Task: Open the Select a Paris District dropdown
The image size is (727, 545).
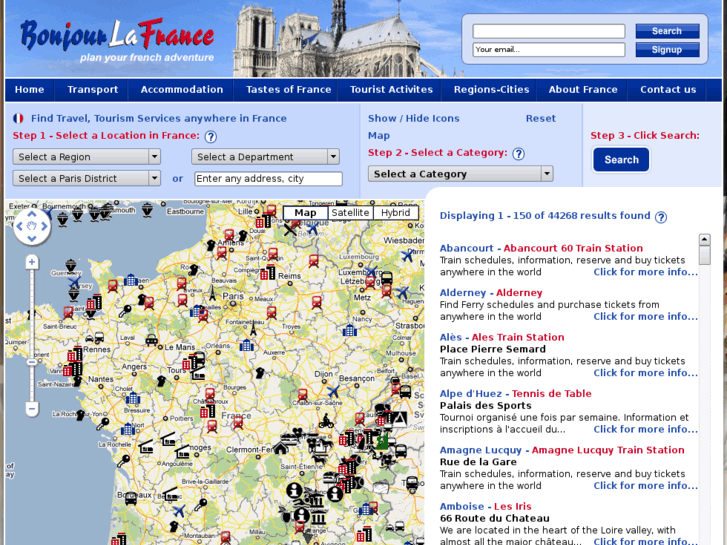Action: [x=87, y=178]
